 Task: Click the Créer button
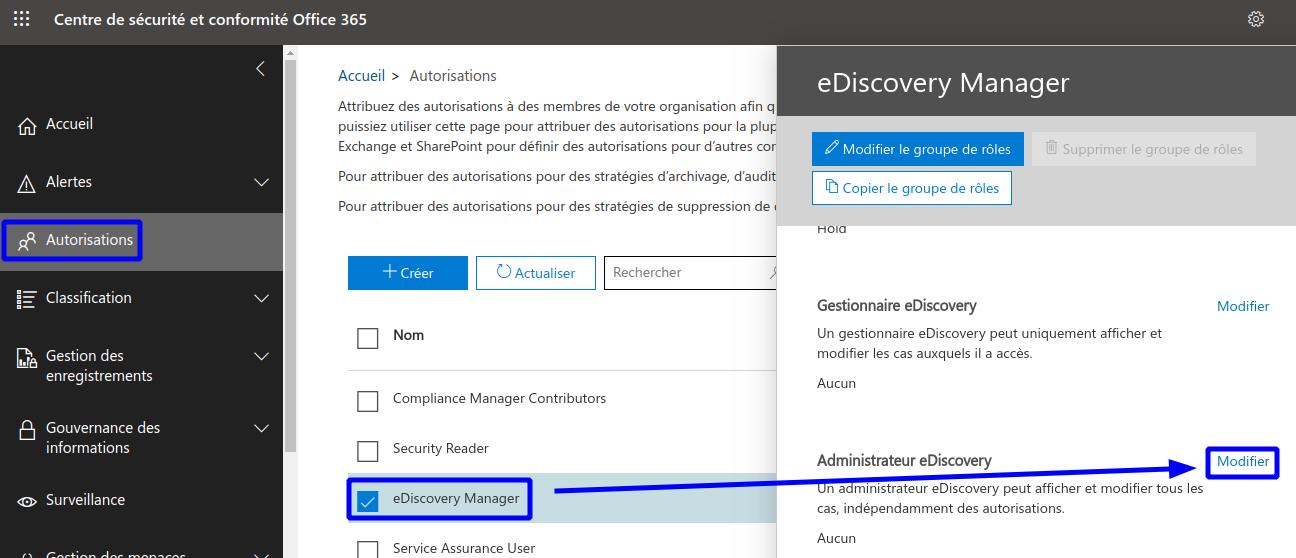click(x=408, y=273)
